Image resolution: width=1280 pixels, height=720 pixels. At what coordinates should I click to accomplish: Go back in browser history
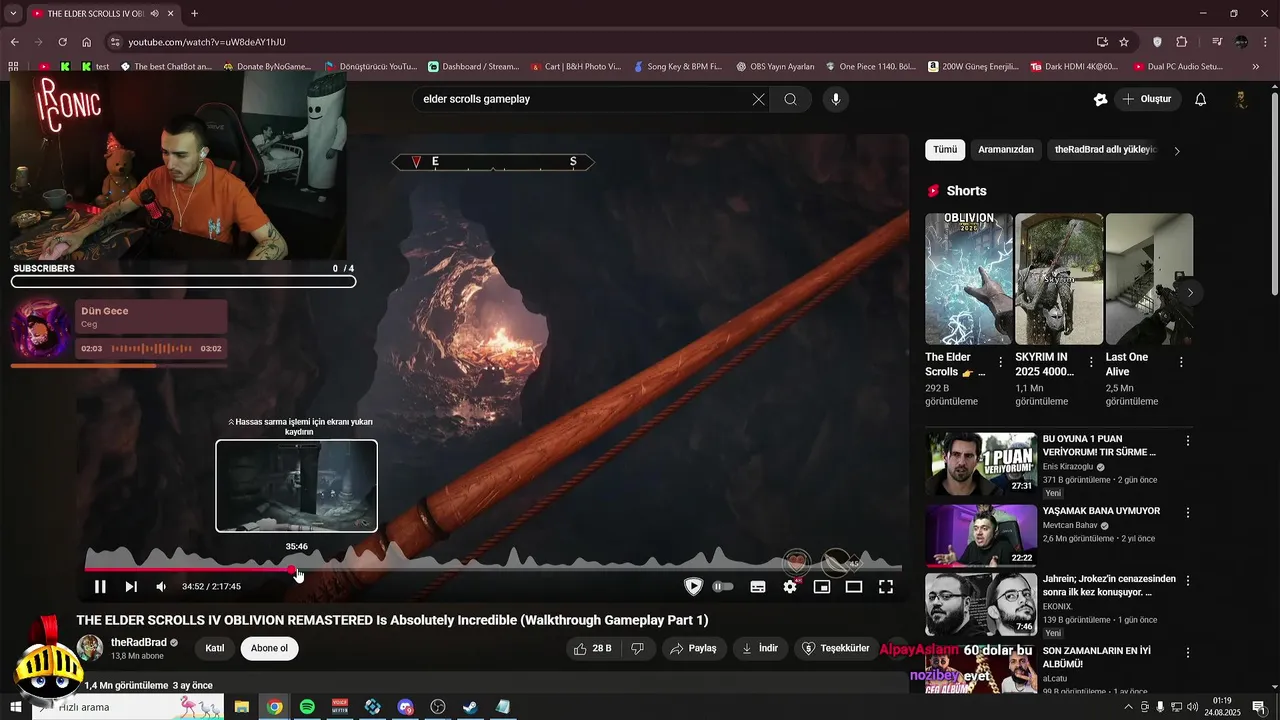(x=14, y=42)
